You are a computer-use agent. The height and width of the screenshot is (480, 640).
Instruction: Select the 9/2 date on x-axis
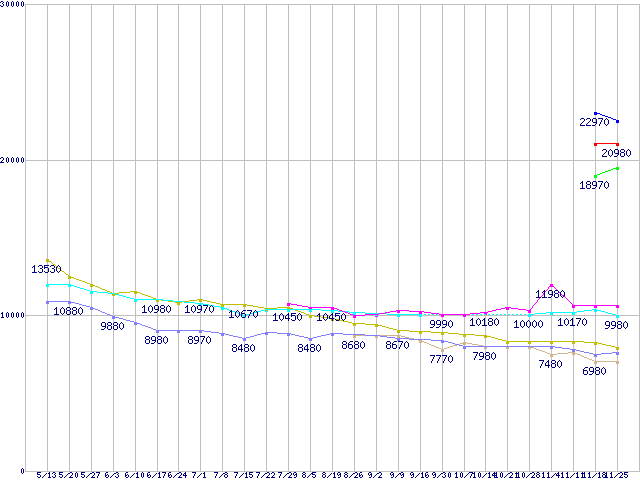376,474
